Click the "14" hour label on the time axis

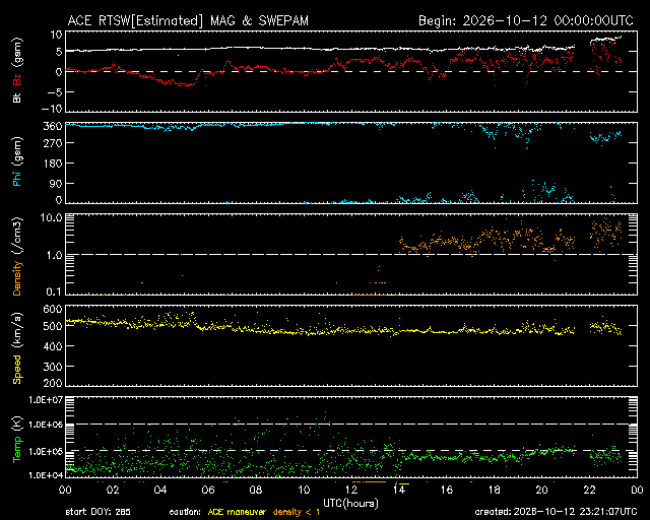[399, 490]
